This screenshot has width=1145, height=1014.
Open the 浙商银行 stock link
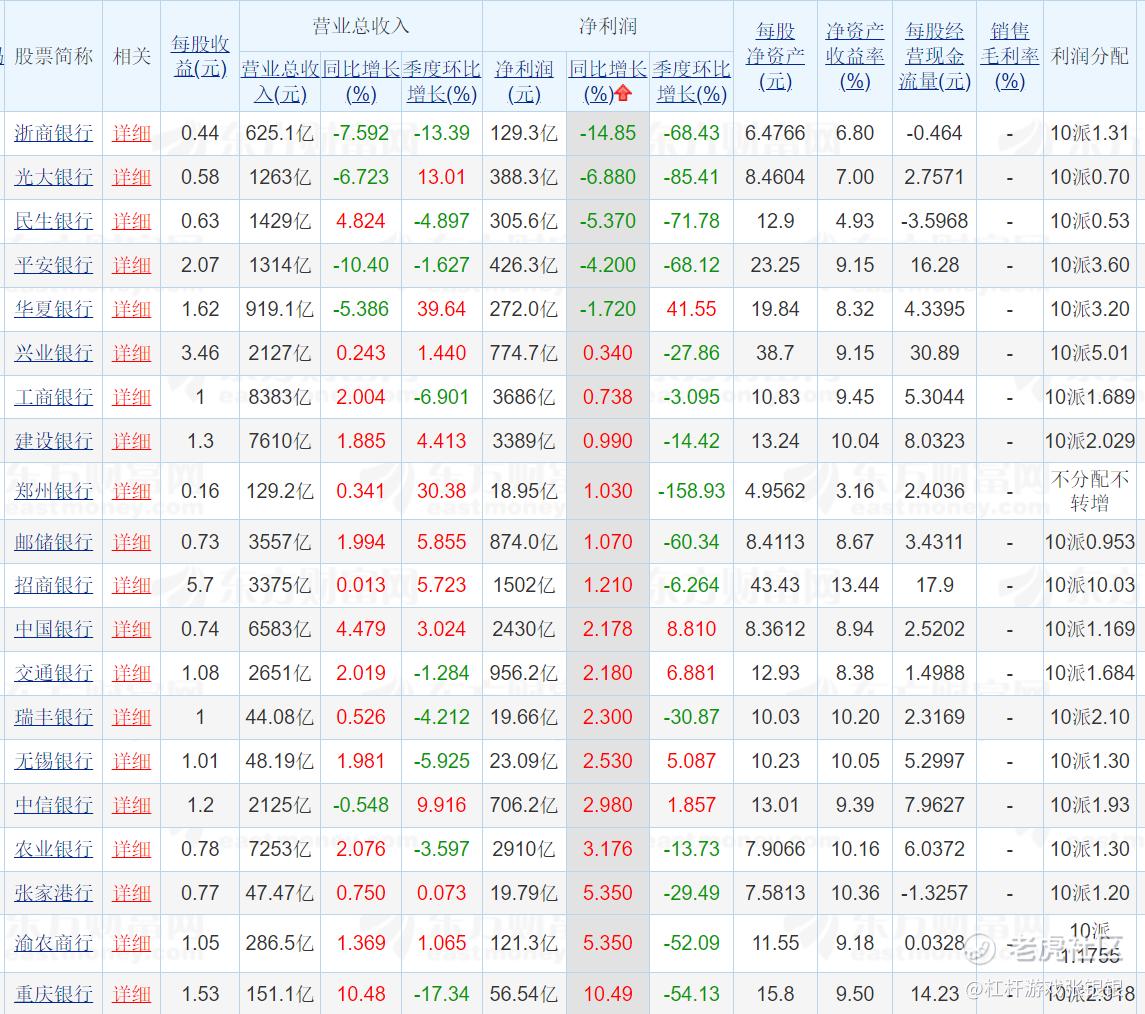(53, 133)
